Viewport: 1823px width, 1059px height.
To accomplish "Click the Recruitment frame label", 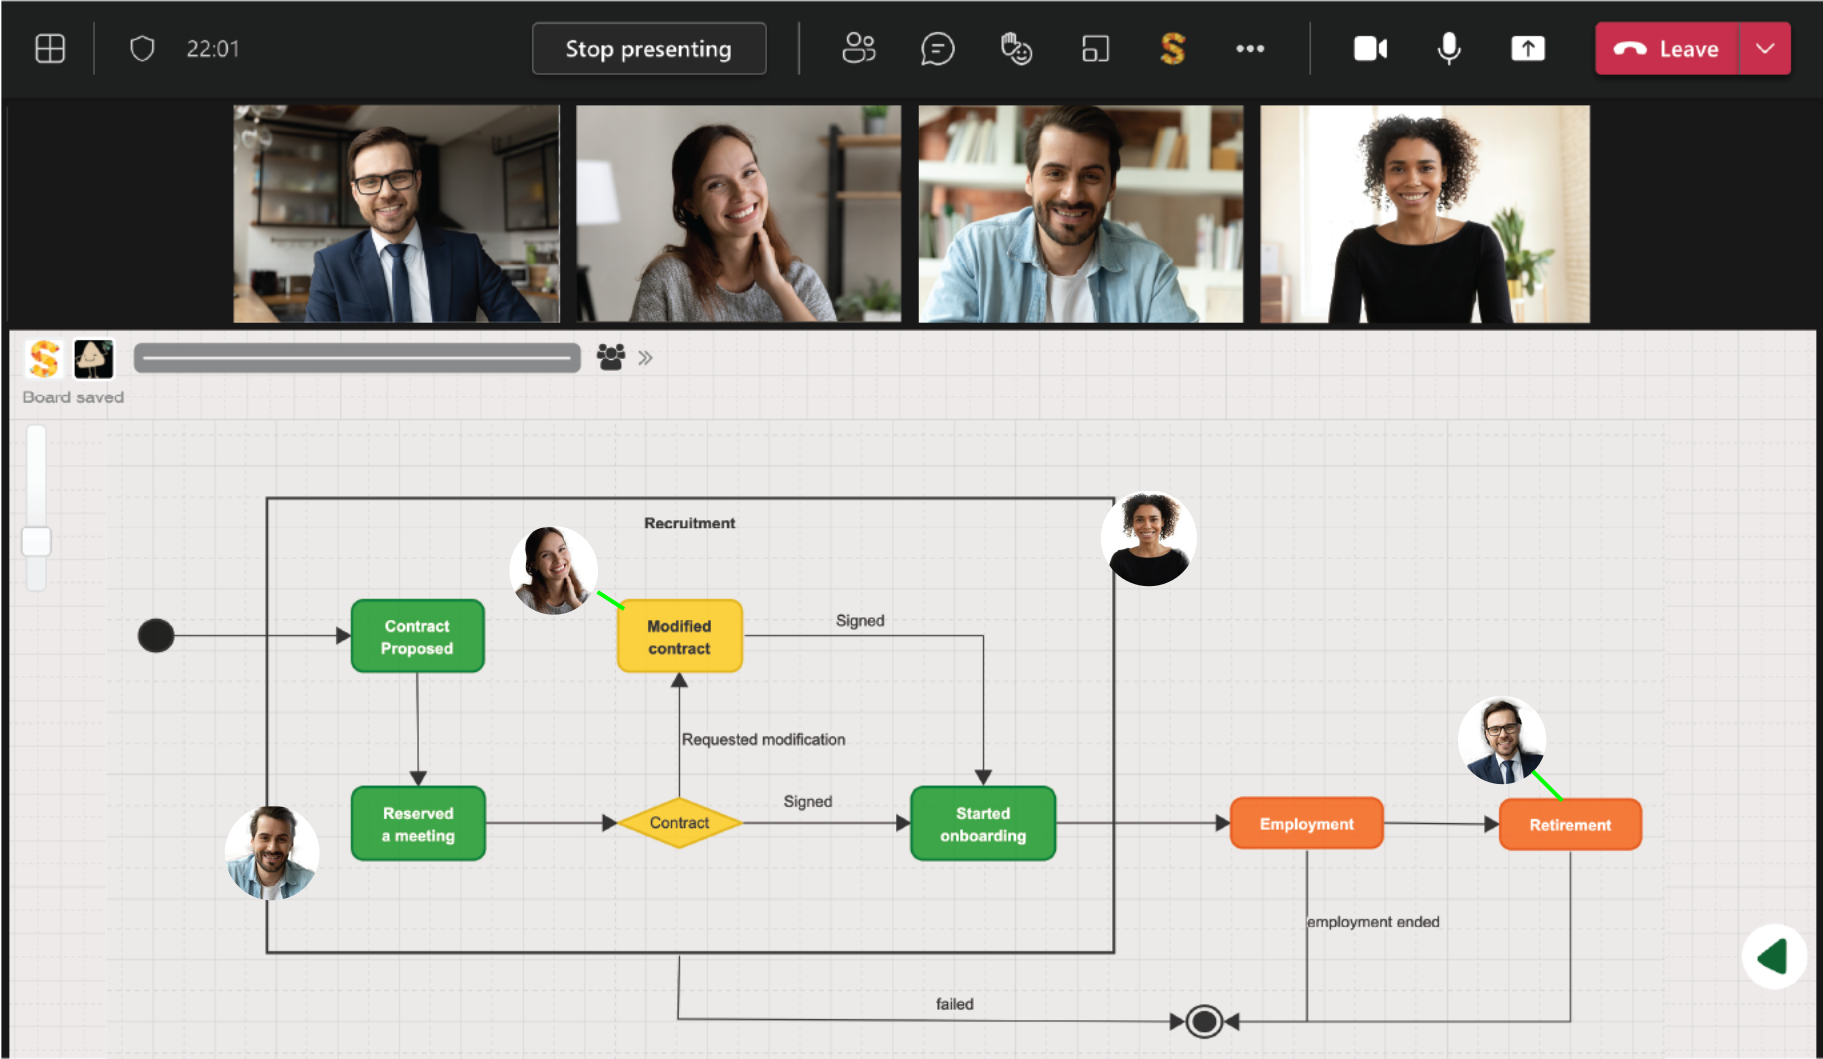I will [x=689, y=523].
